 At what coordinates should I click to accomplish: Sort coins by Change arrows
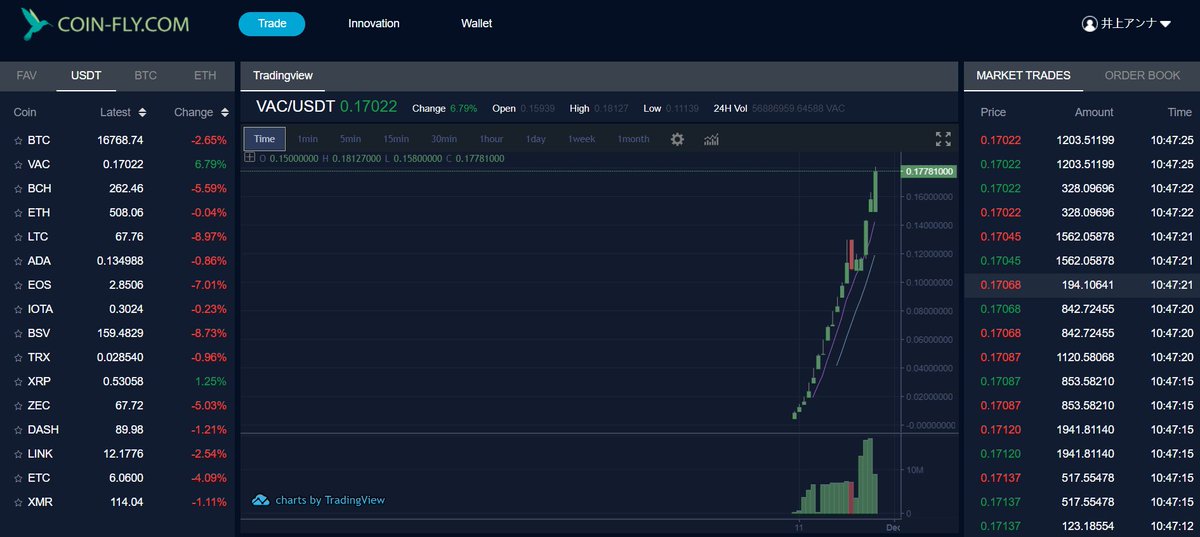(x=225, y=113)
